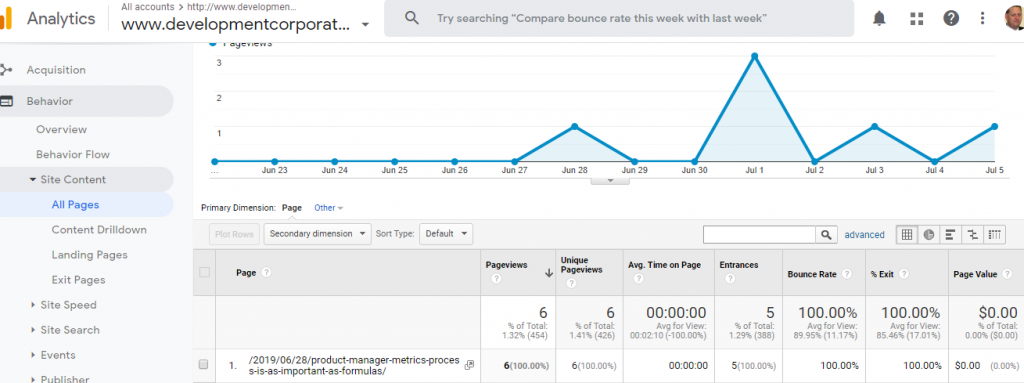Click All accounts breadcrumb link
1024x383 pixels.
pyautogui.click(x=148, y=7)
